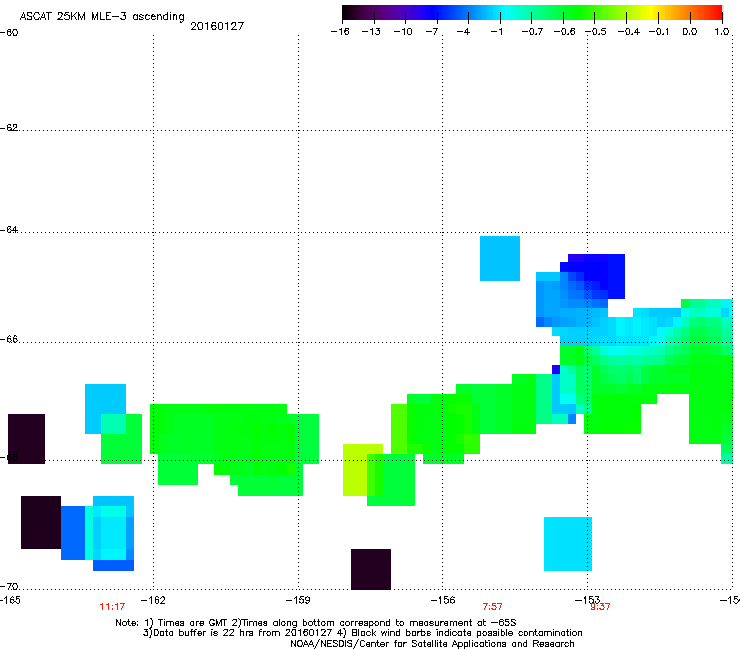
Task: Click the -62 latitude axis label
Action: click(x=9, y=128)
